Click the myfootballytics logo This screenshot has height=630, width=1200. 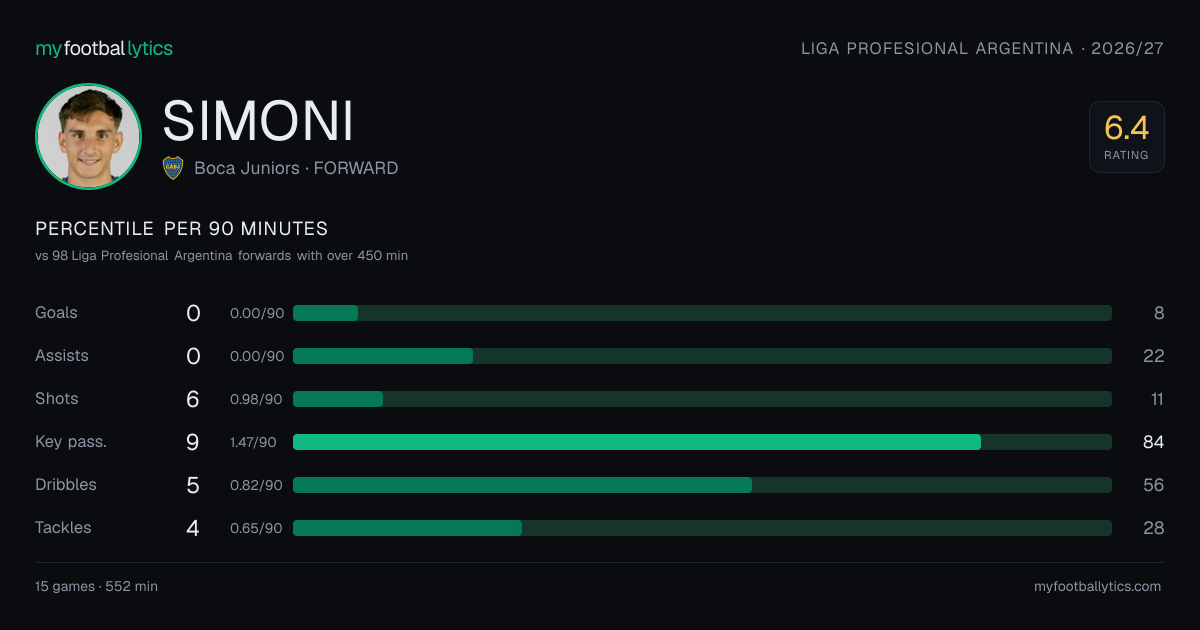click(x=104, y=48)
